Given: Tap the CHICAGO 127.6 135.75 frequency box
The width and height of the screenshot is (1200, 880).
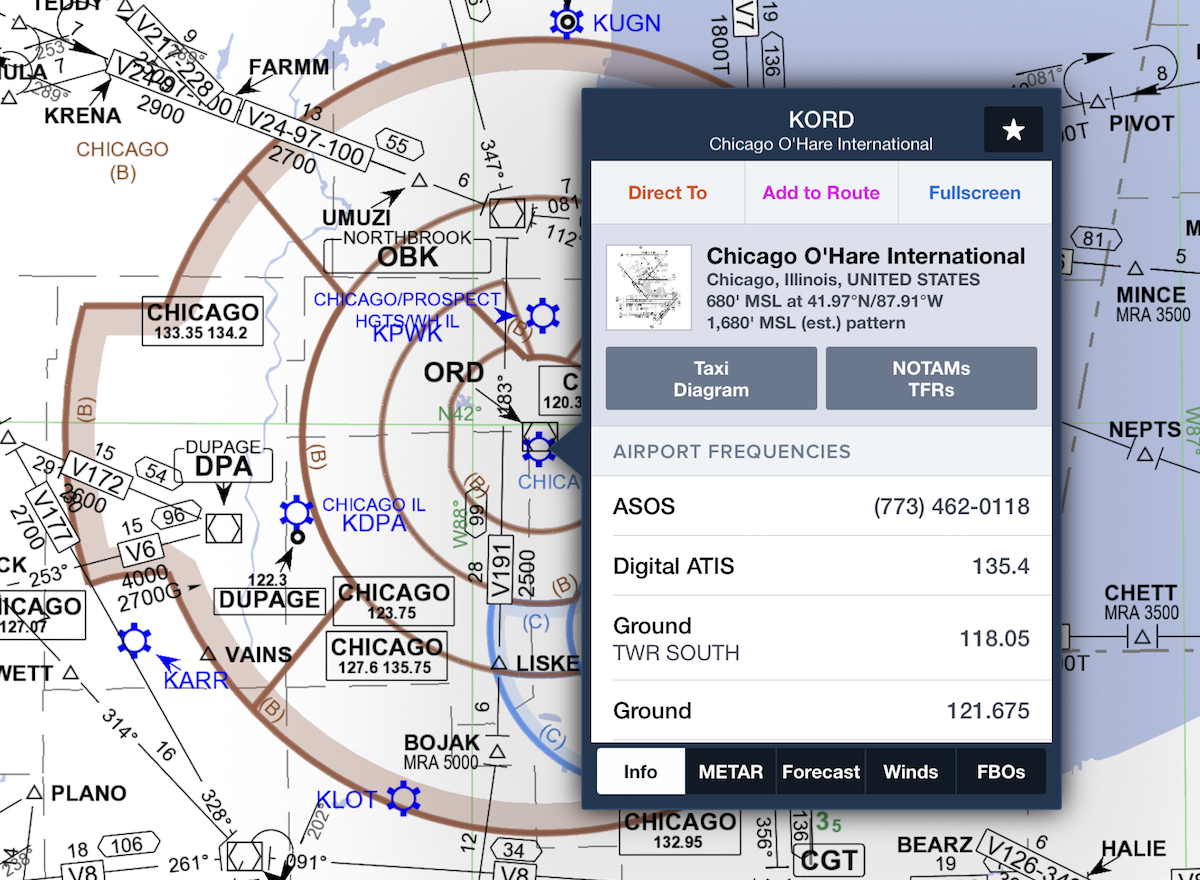Looking at the screenshot, I should [388, 656].
